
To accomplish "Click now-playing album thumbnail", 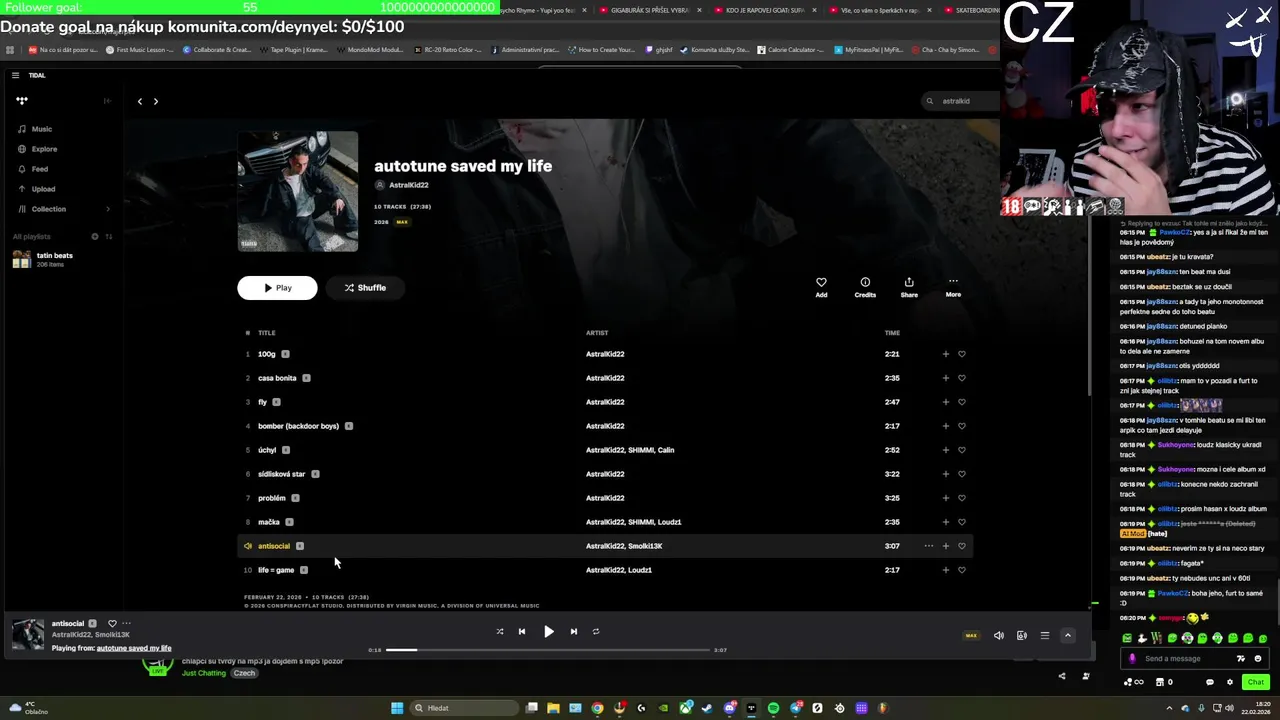I will pyautogui.click(x=28, y=635).
